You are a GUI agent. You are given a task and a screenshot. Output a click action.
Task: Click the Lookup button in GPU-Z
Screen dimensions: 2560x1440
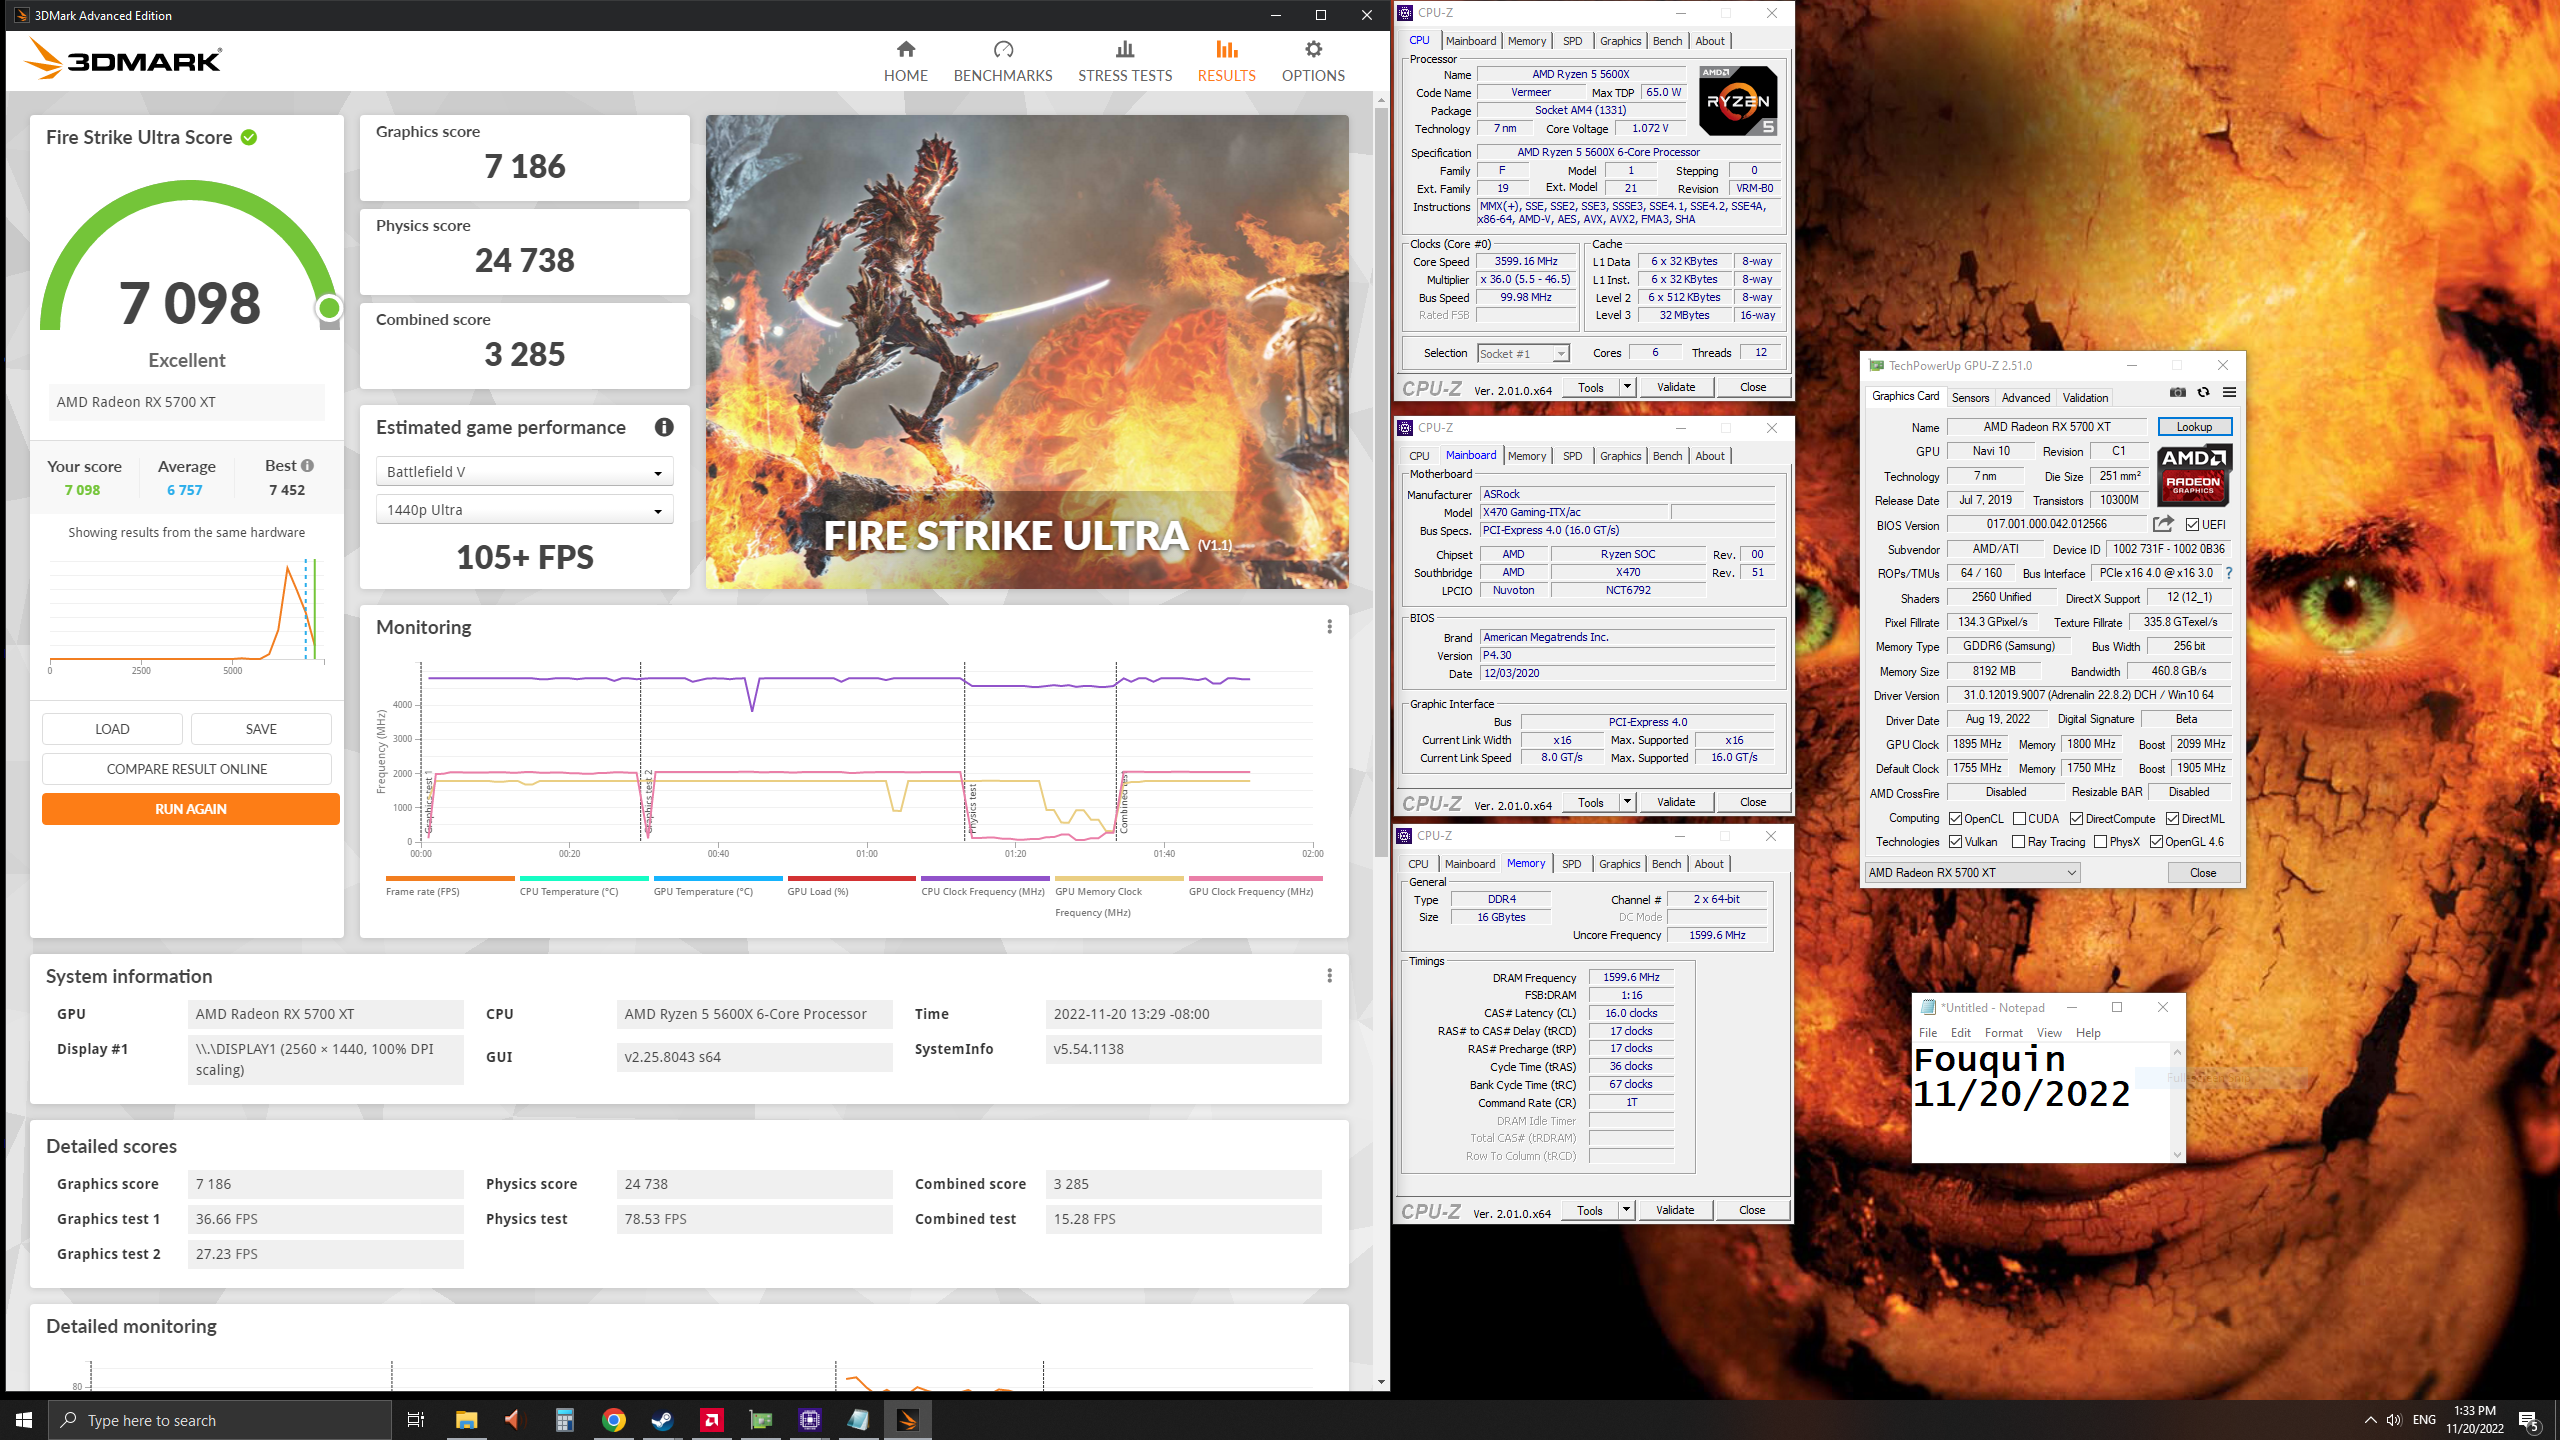tap(2194, 427)
